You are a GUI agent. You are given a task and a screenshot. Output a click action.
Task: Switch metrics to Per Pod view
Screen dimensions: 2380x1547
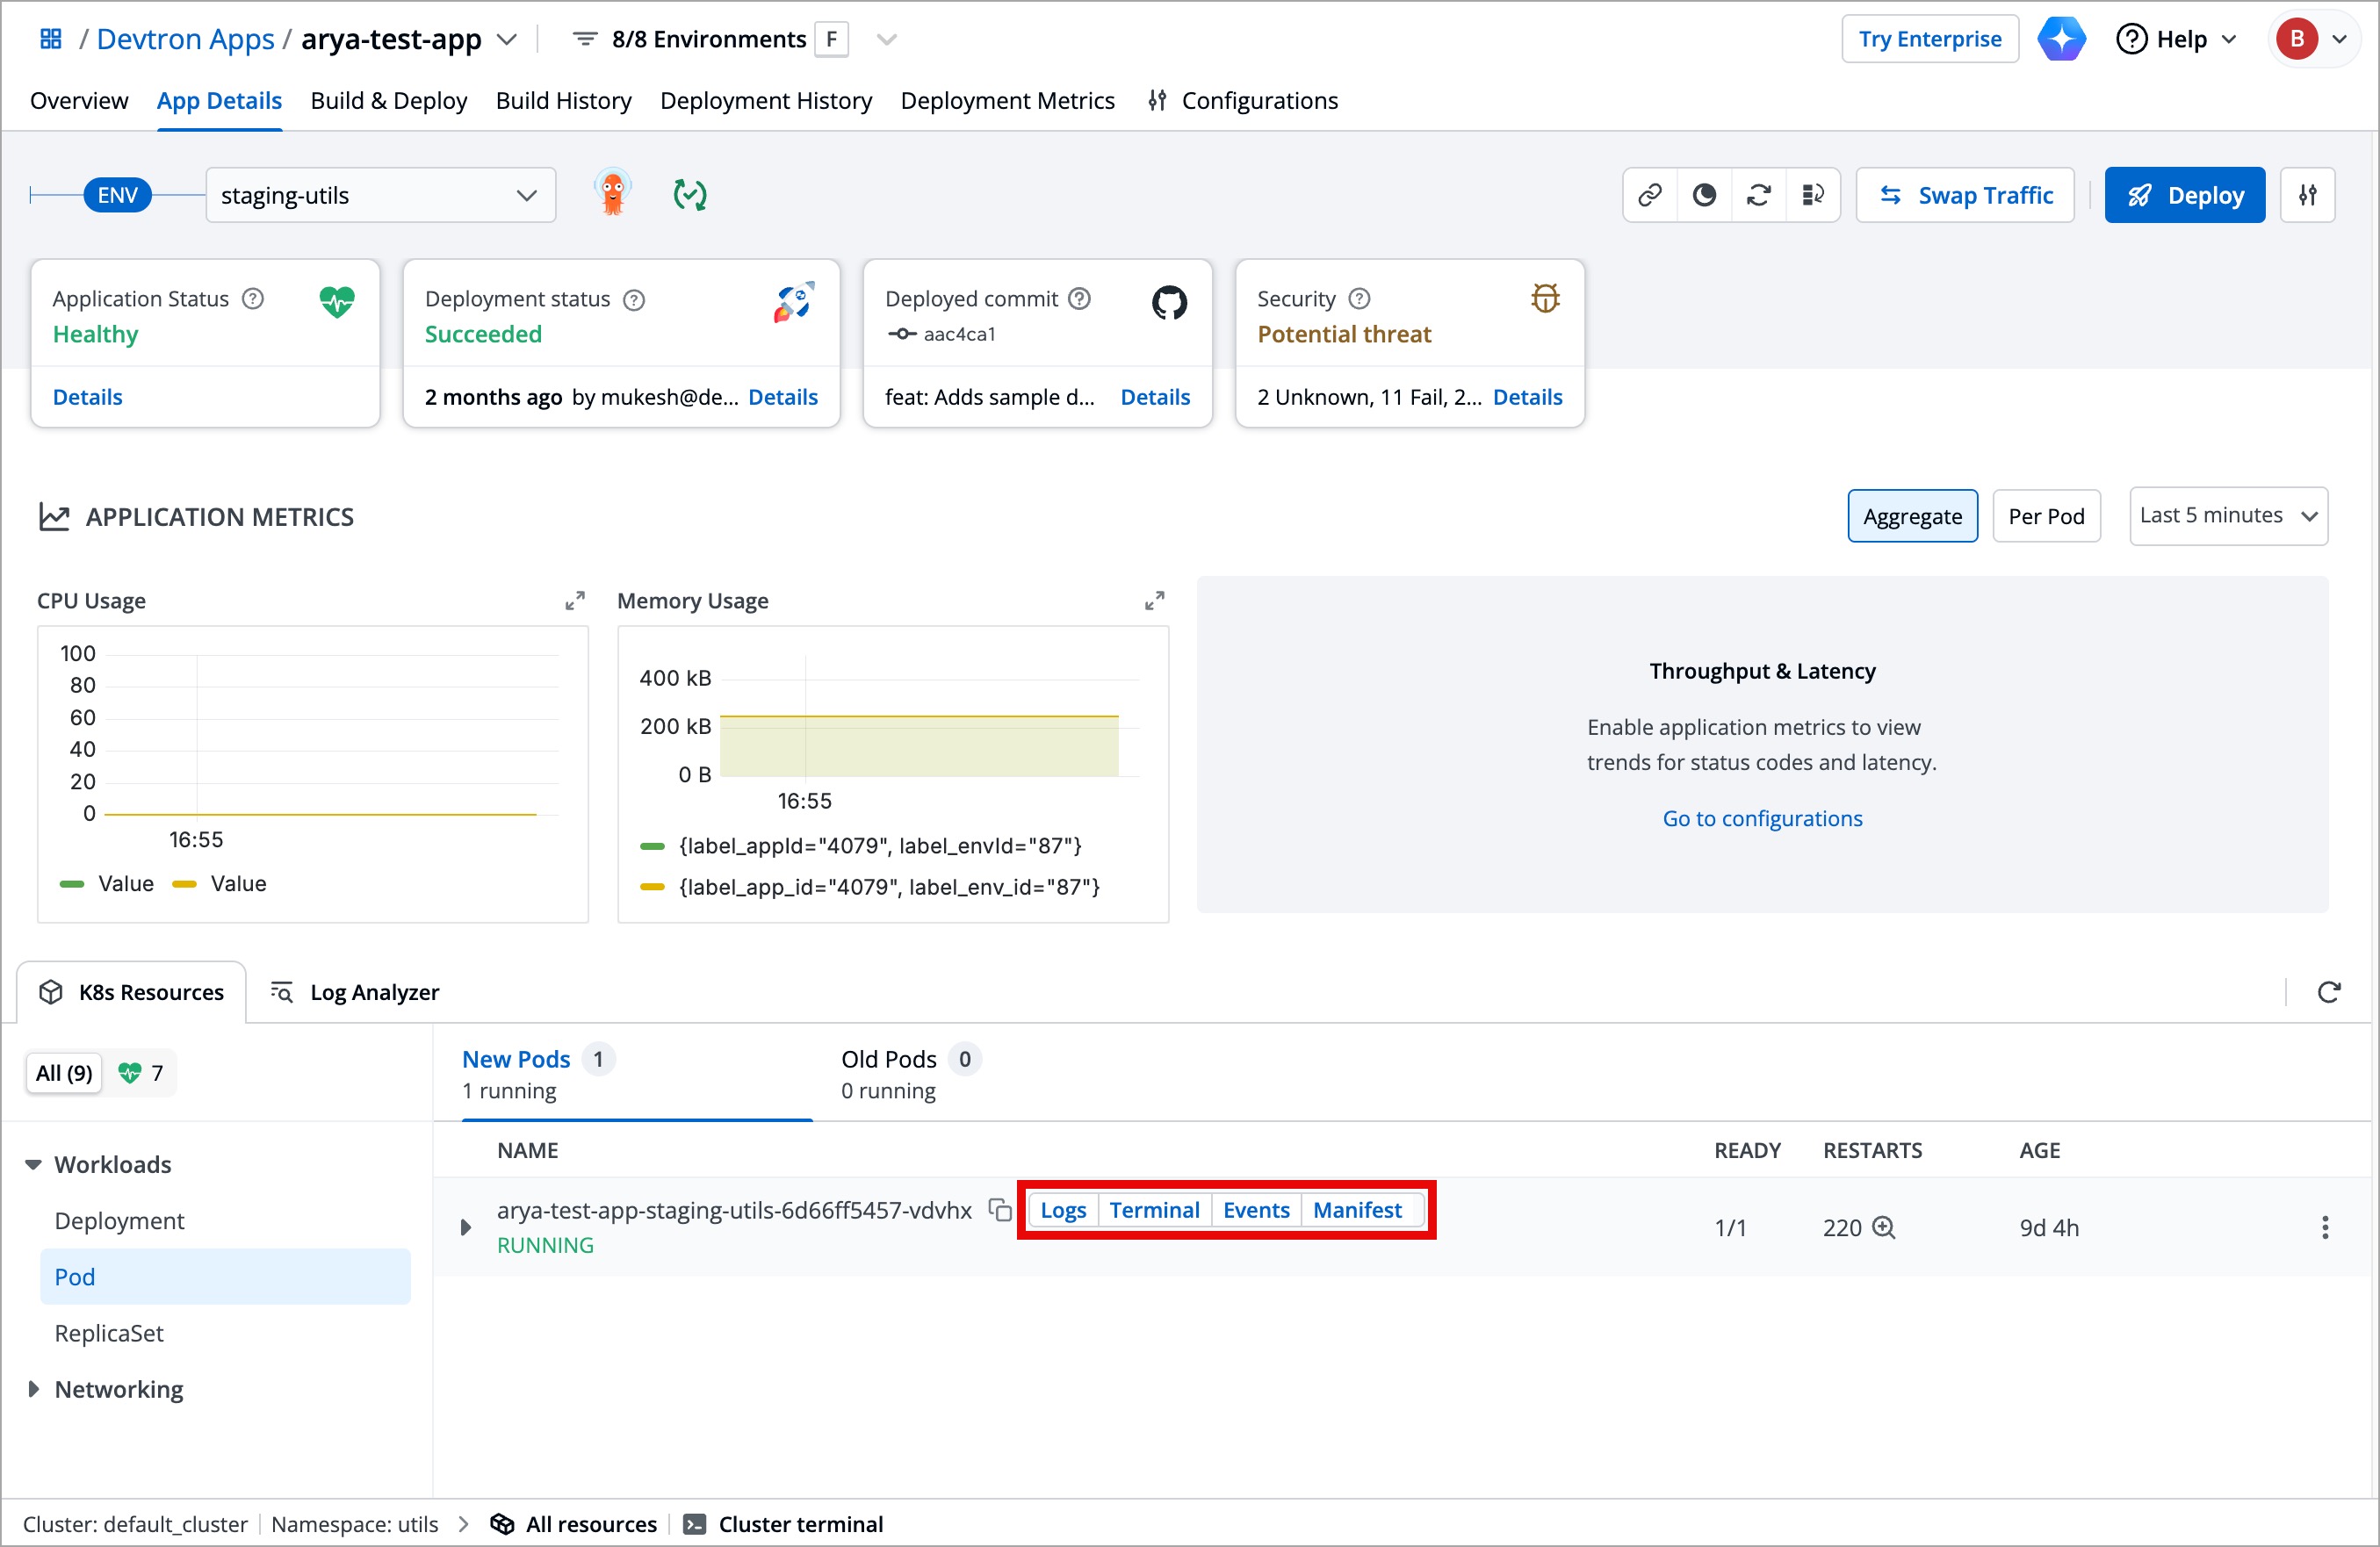2046,516
